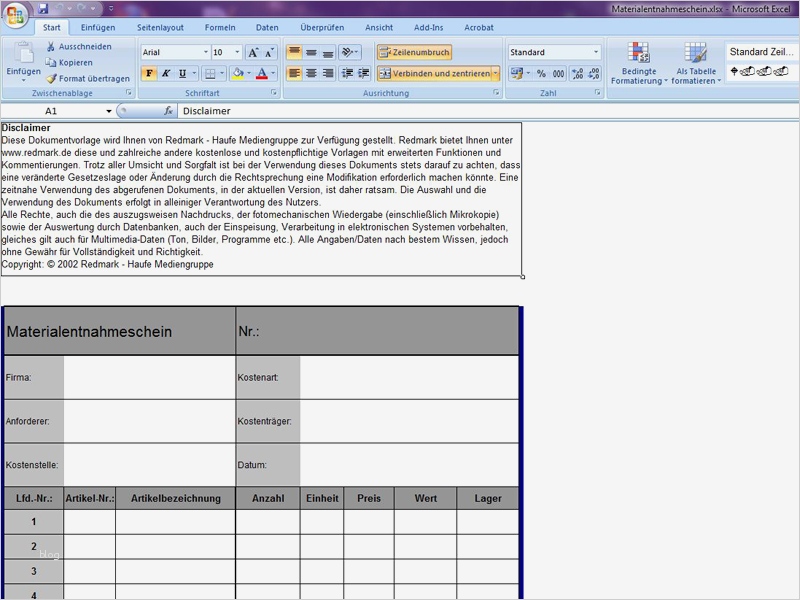
Task: Toggle Zeilenumbruch text wrapping
Action: click(414, 52)
